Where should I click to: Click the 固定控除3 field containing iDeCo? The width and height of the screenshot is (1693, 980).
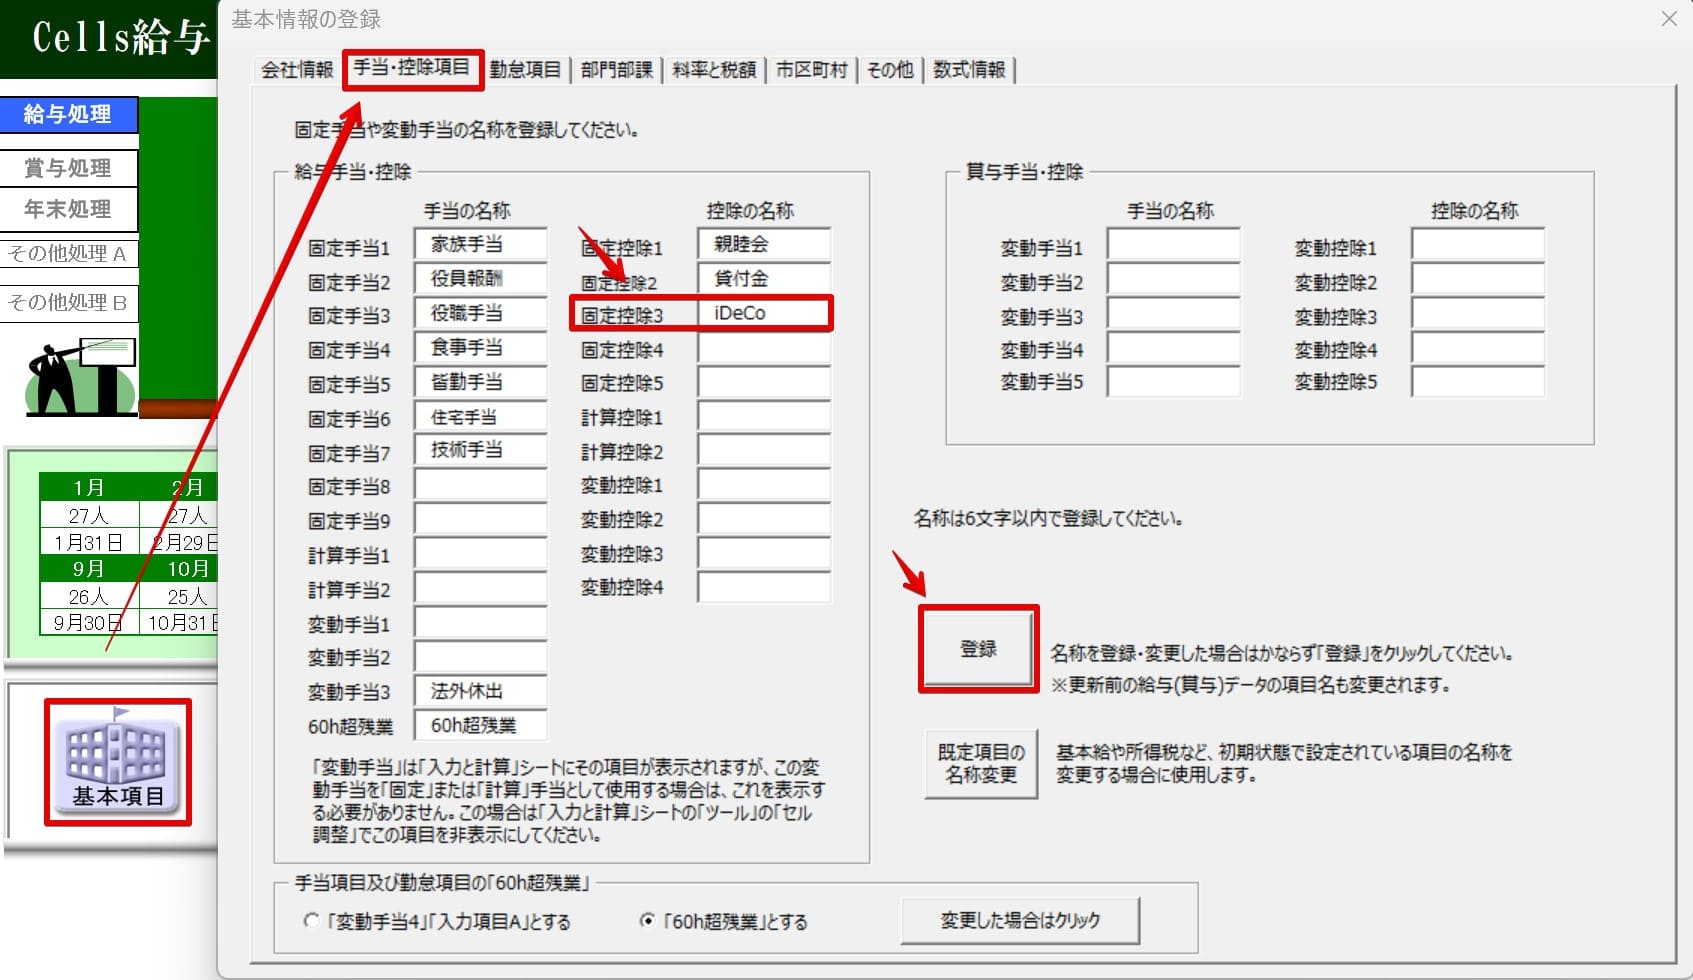point(764,314)
